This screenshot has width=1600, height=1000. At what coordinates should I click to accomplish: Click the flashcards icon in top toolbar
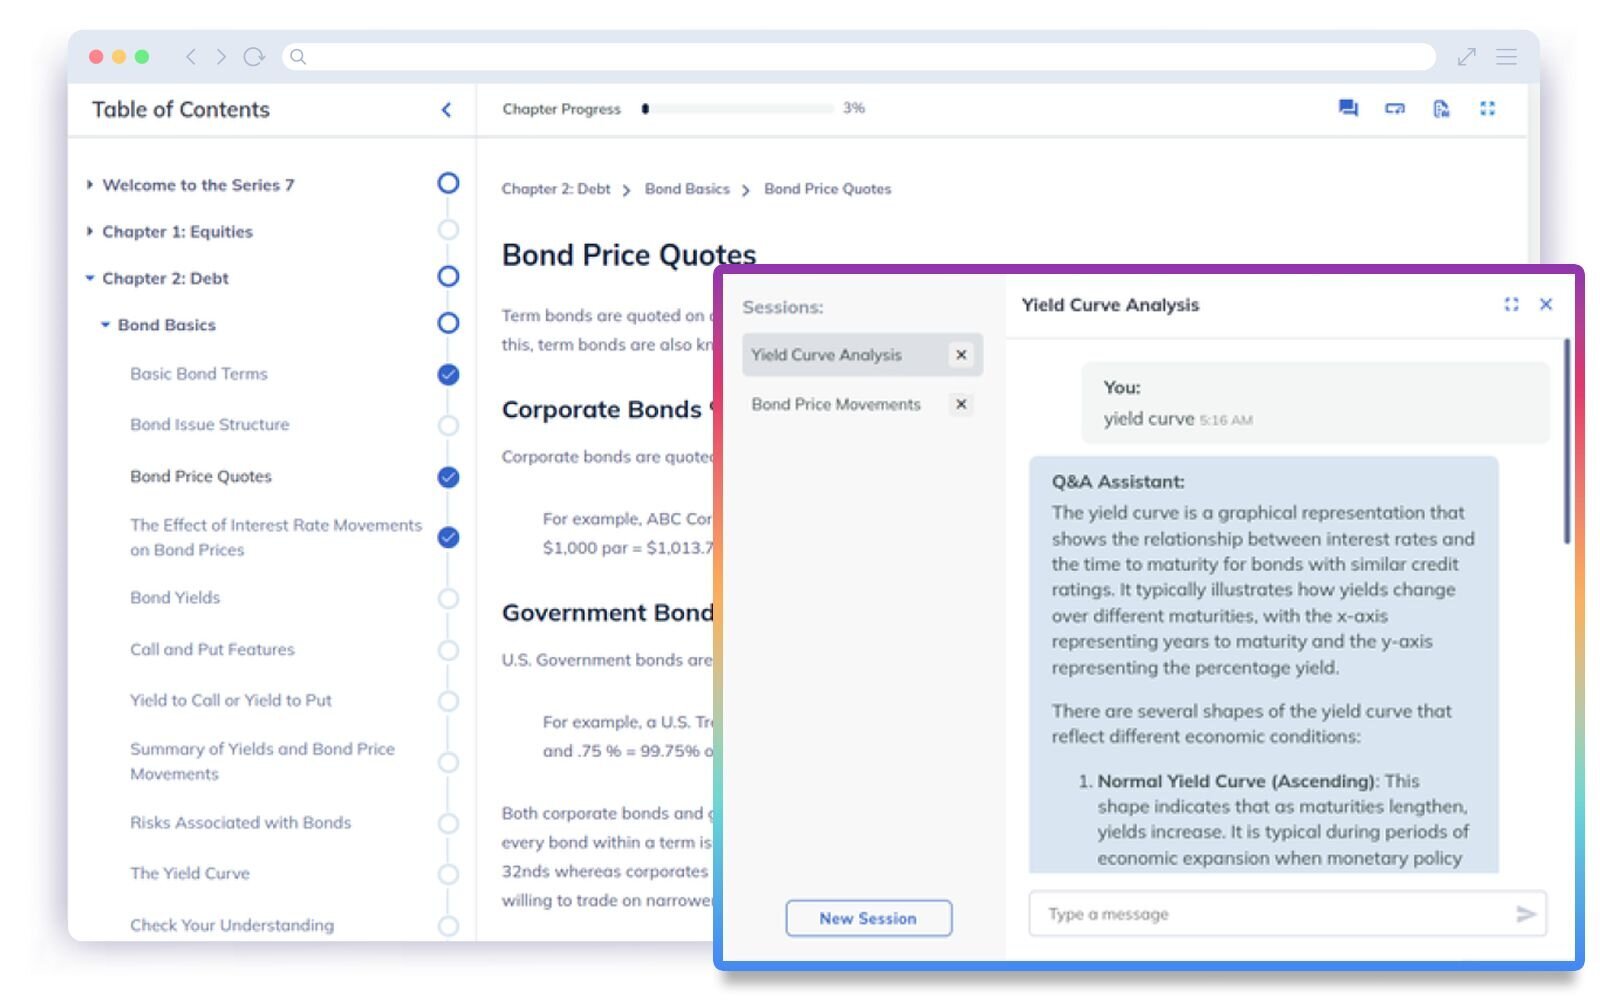(x=1394, y=108)
